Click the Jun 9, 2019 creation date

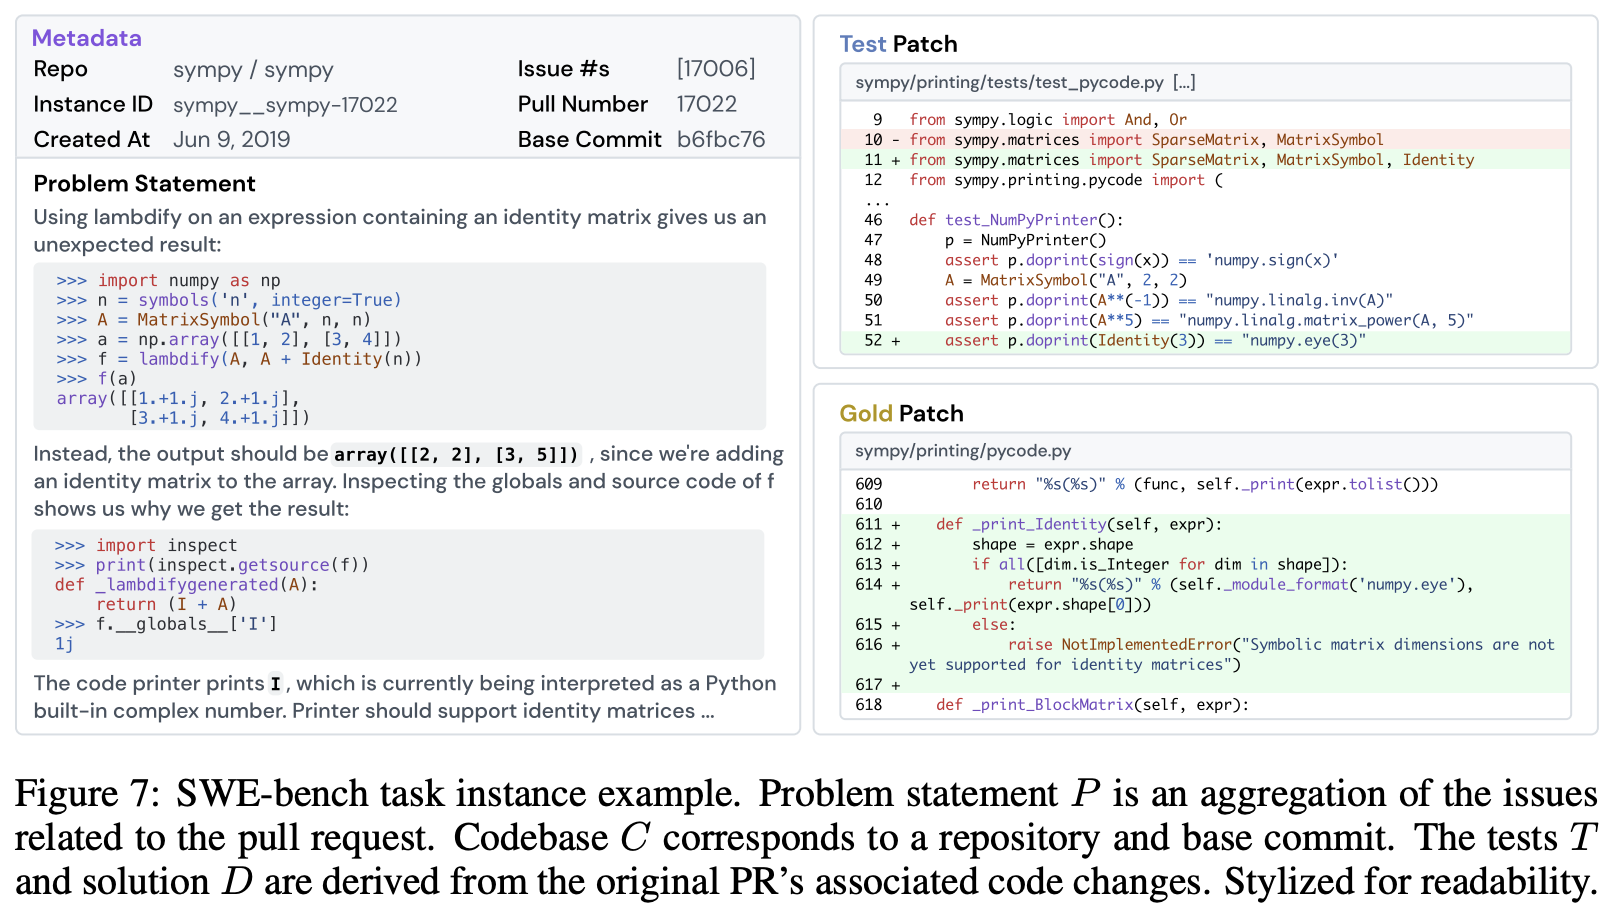231,139
